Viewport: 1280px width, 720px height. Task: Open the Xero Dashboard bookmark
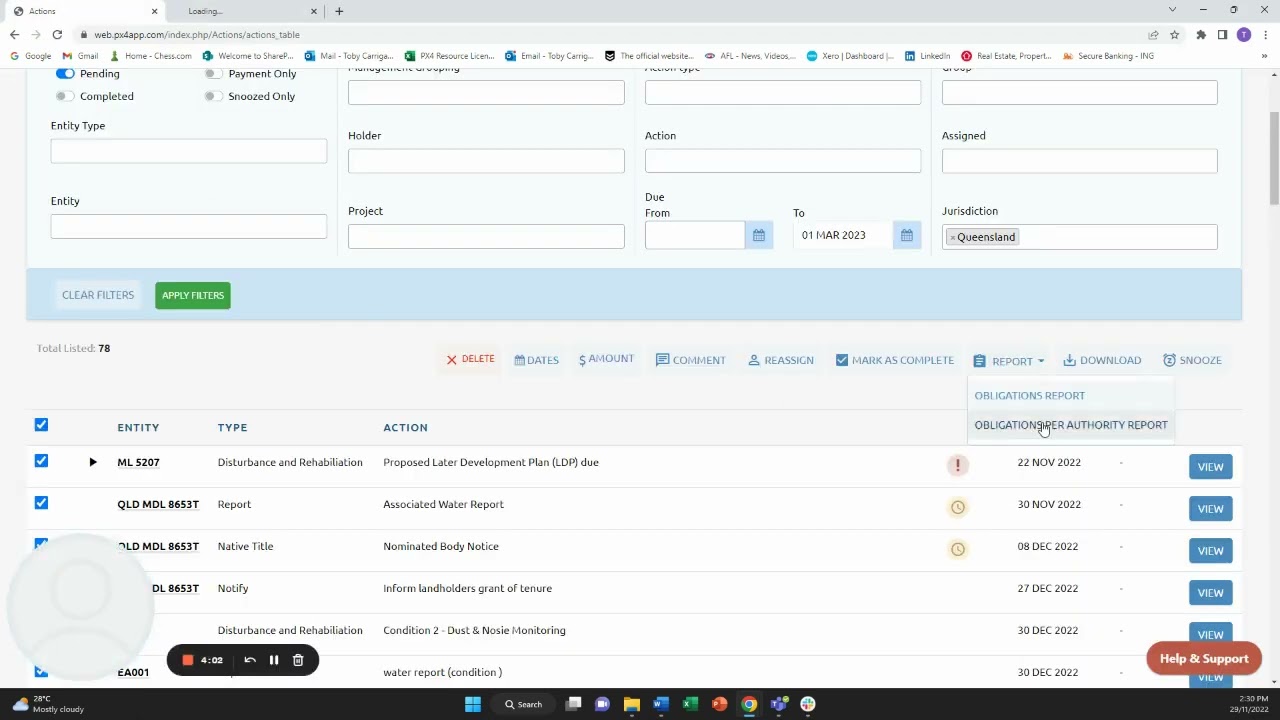click(850, 56)
